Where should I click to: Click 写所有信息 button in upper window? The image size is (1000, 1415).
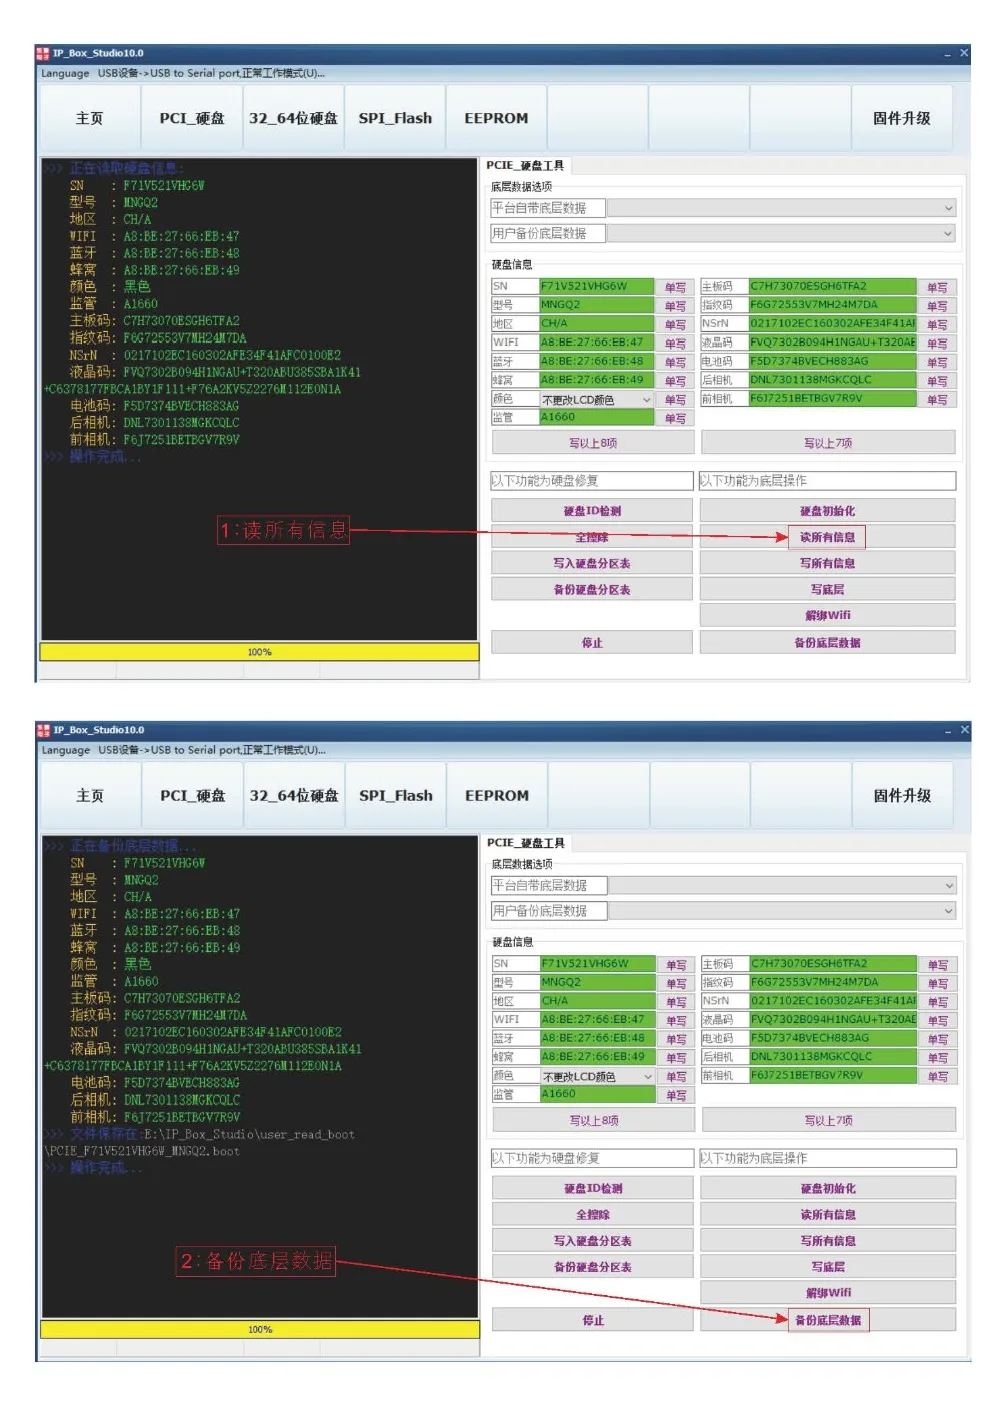(x=827, y=563)
